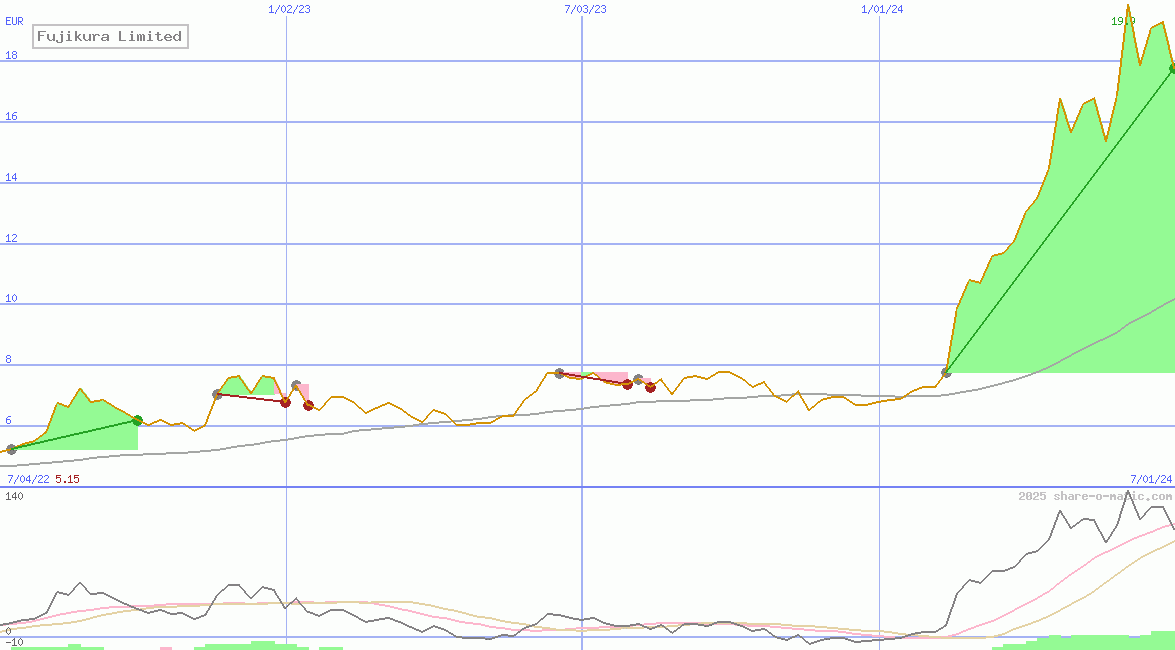Click the gray entry marker before 7/03/23 line
Viewport: 1175px width, 650px height.
(559, 373)
